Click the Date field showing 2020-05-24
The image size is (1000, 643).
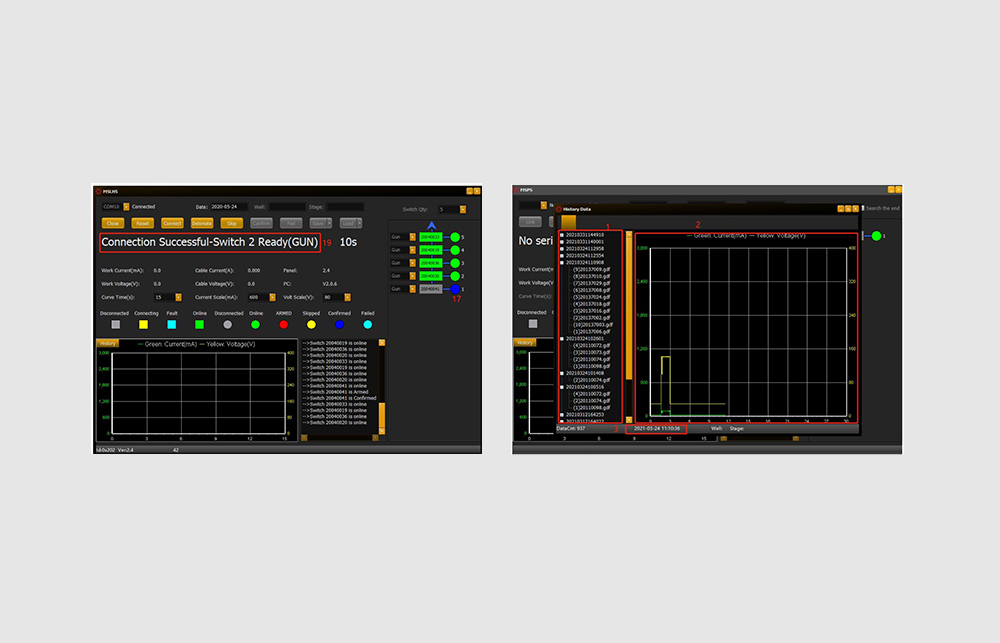tap(228, 207)
